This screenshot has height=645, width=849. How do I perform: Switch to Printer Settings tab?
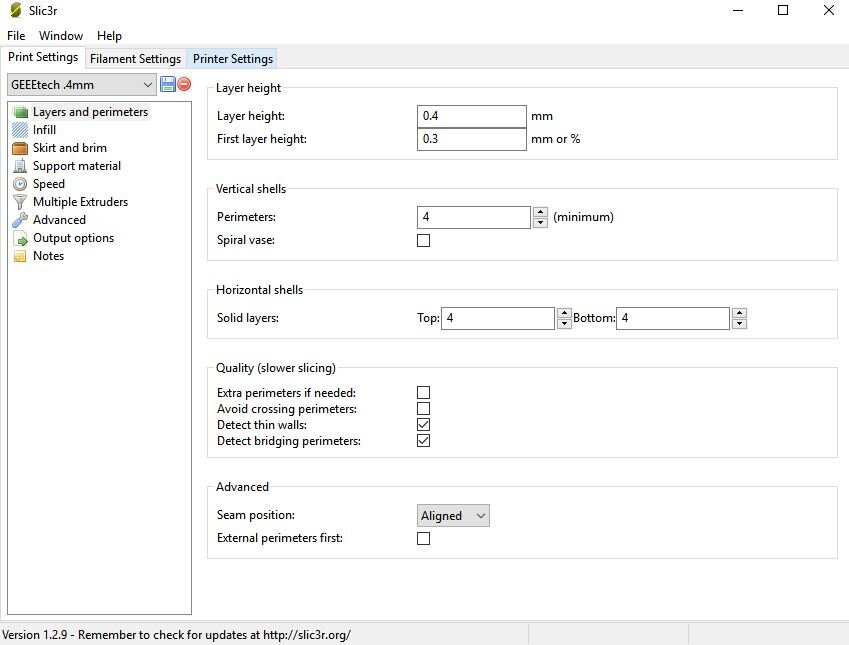coord(233,58)
